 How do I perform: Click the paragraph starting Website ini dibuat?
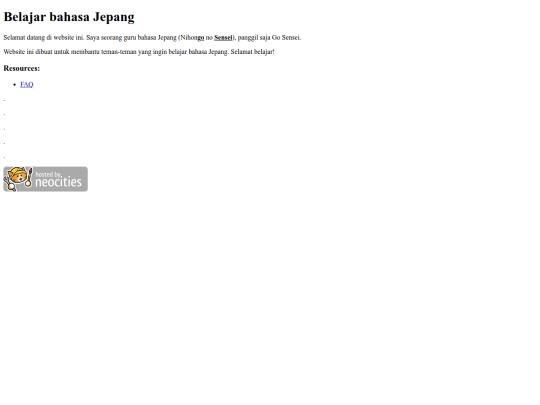(139, 52)
